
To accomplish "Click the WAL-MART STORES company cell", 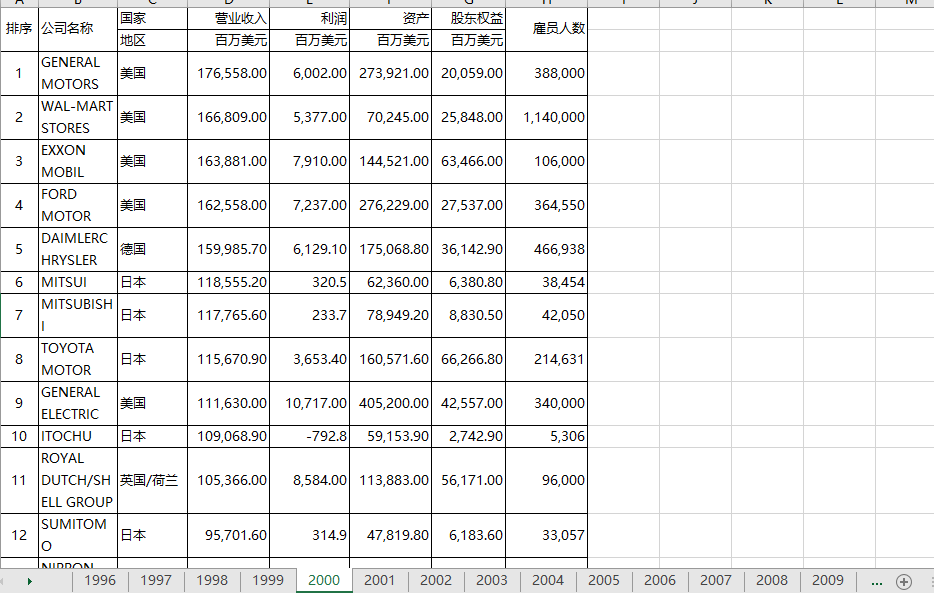I will coord(78,117).
